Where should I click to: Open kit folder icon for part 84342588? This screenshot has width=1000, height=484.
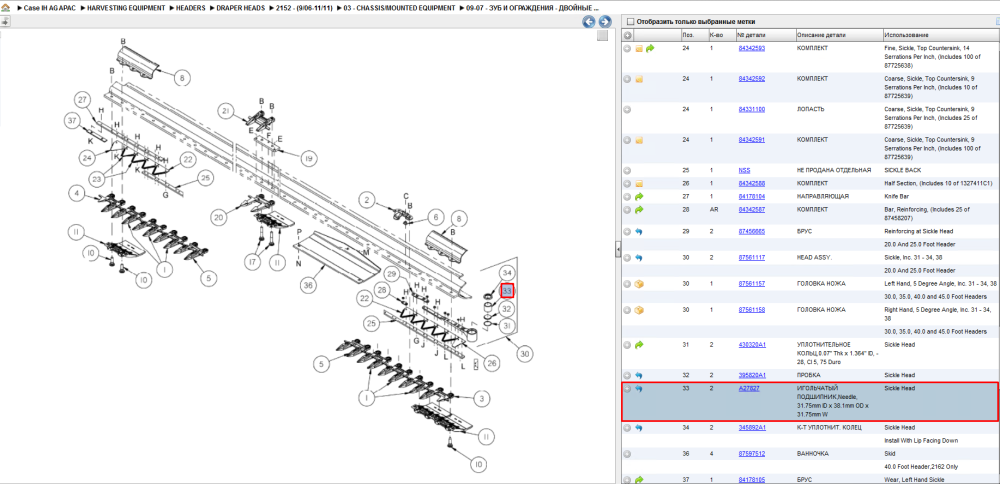(x=639, y=184)
